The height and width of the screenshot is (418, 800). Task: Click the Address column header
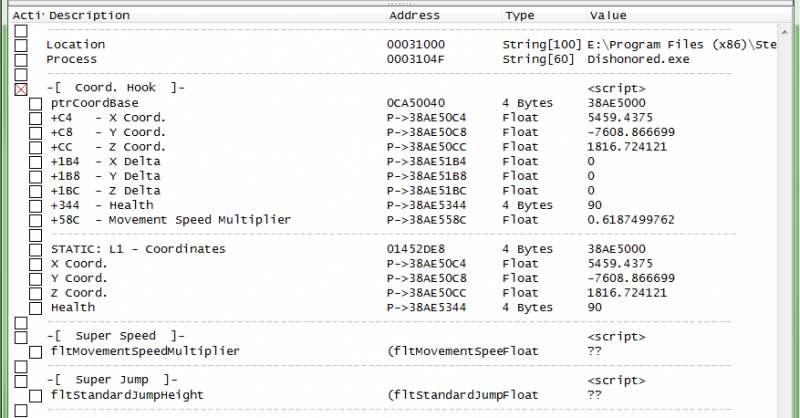click(x=414, y=16)
